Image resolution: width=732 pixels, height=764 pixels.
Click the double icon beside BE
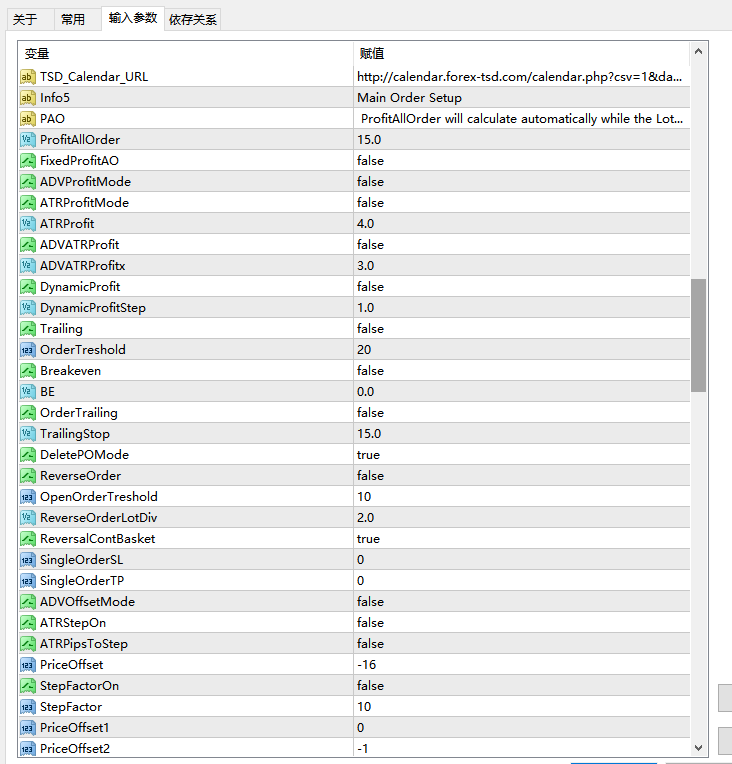[x=28, y=391]
